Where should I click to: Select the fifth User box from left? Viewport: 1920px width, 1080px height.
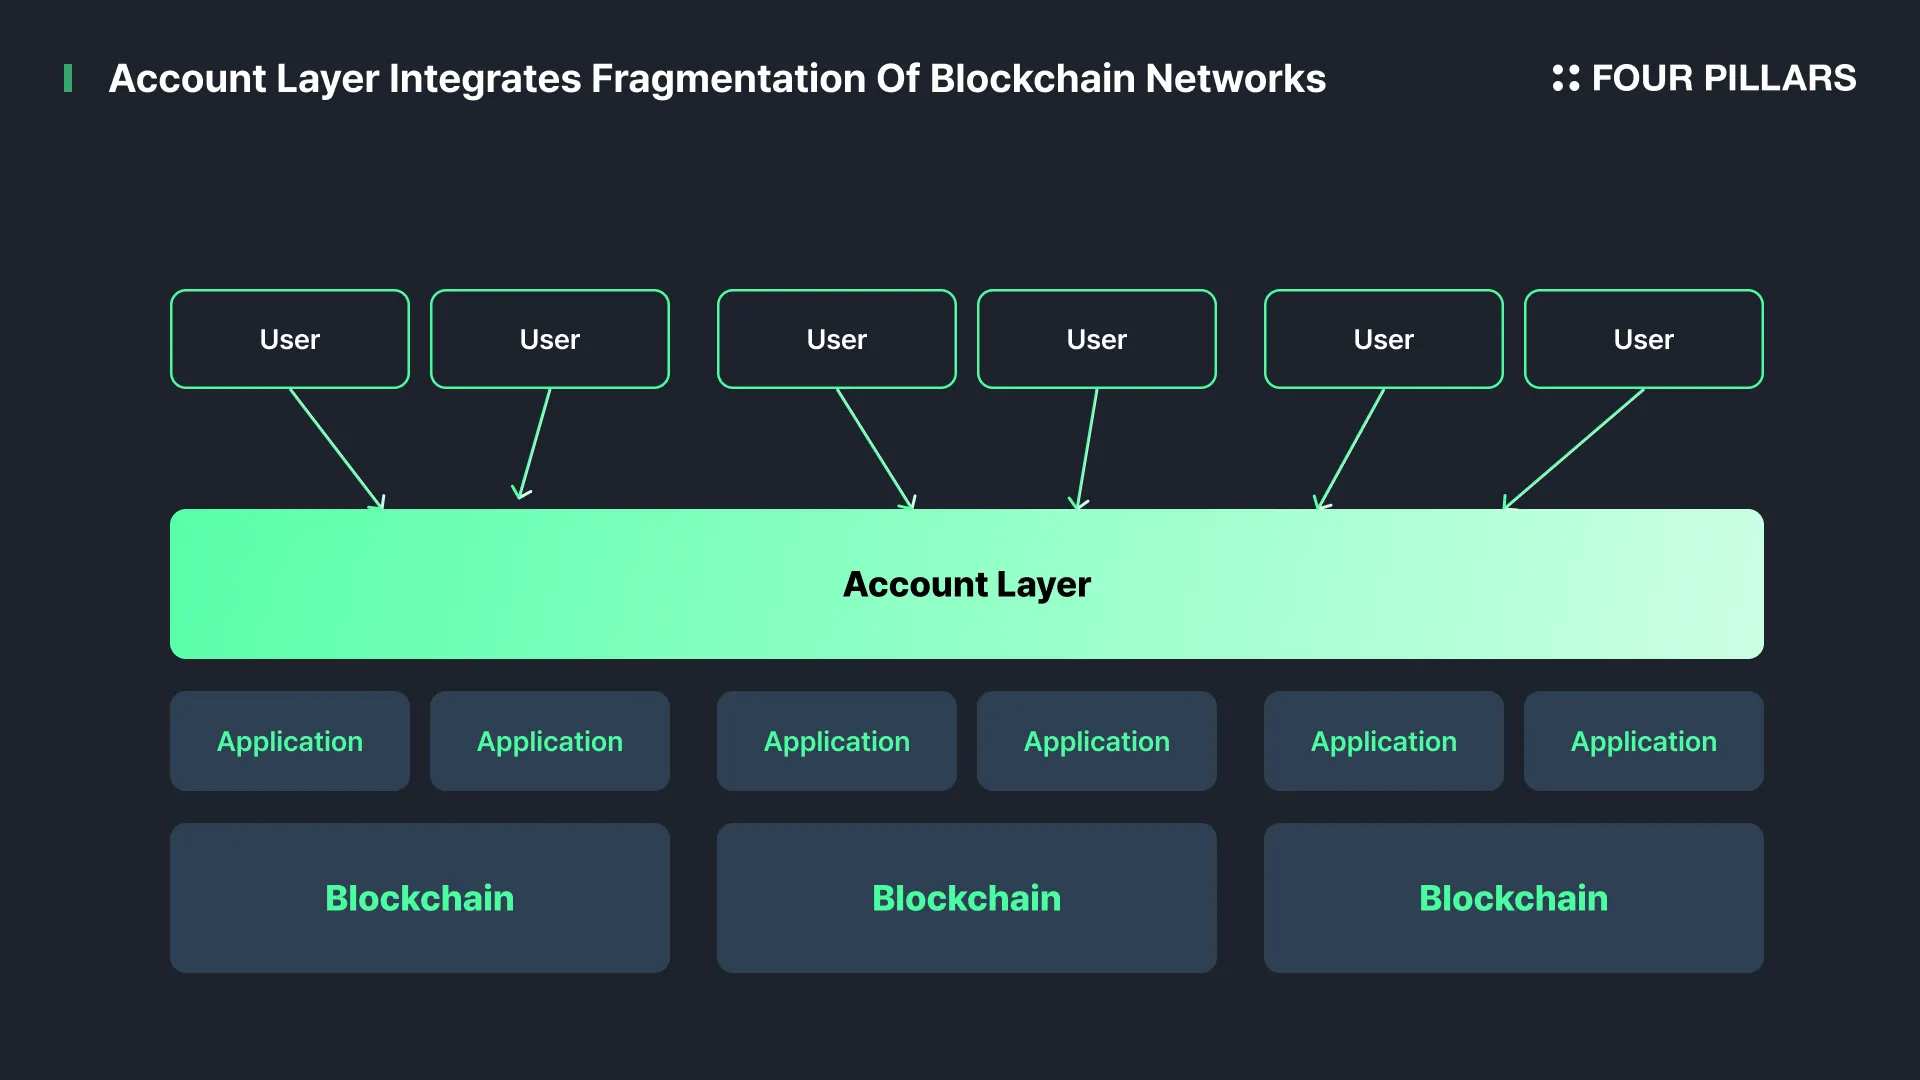pyautogui.click(x=1384, y=339)
